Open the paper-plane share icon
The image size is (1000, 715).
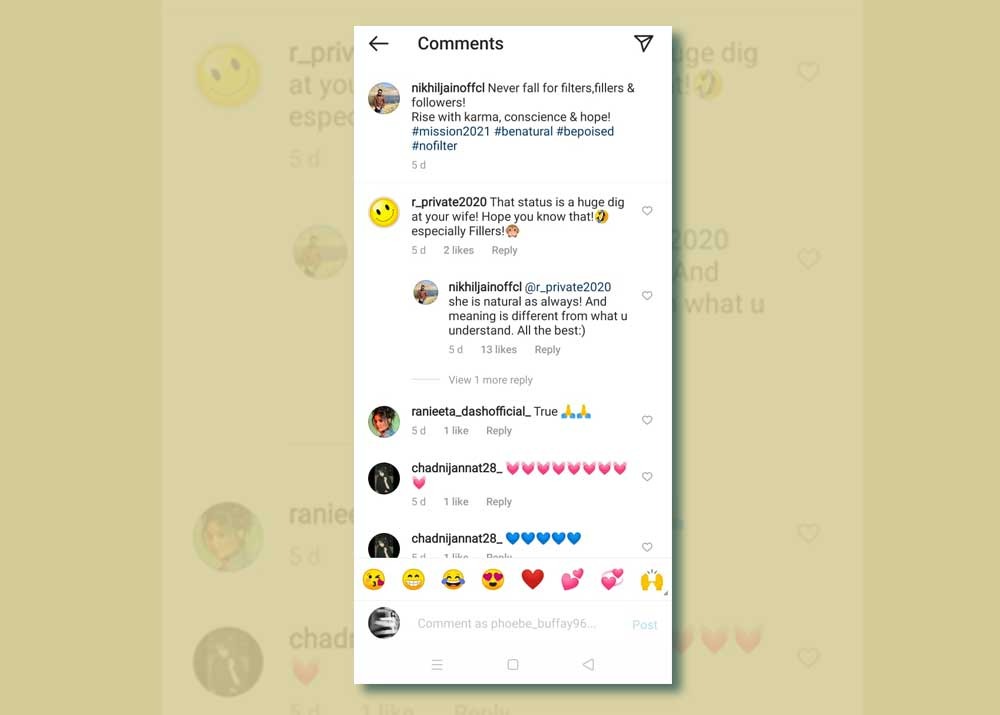tap(643, 43)
